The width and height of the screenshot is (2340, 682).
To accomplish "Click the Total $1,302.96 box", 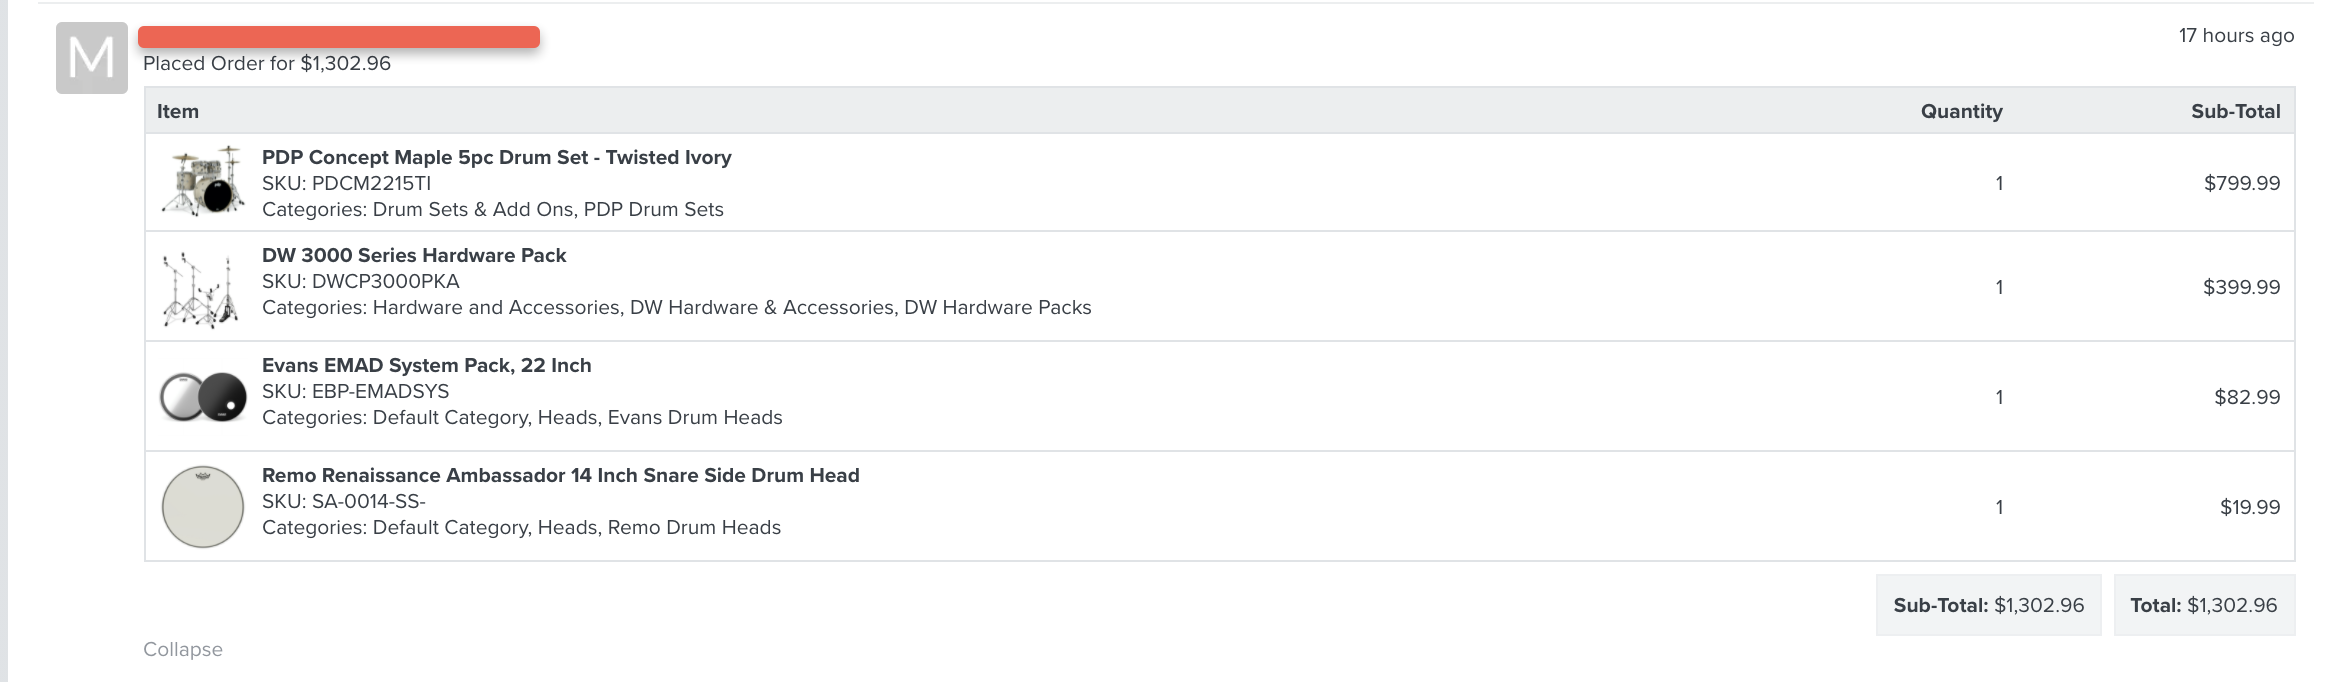I will (x=2204, y=605).
